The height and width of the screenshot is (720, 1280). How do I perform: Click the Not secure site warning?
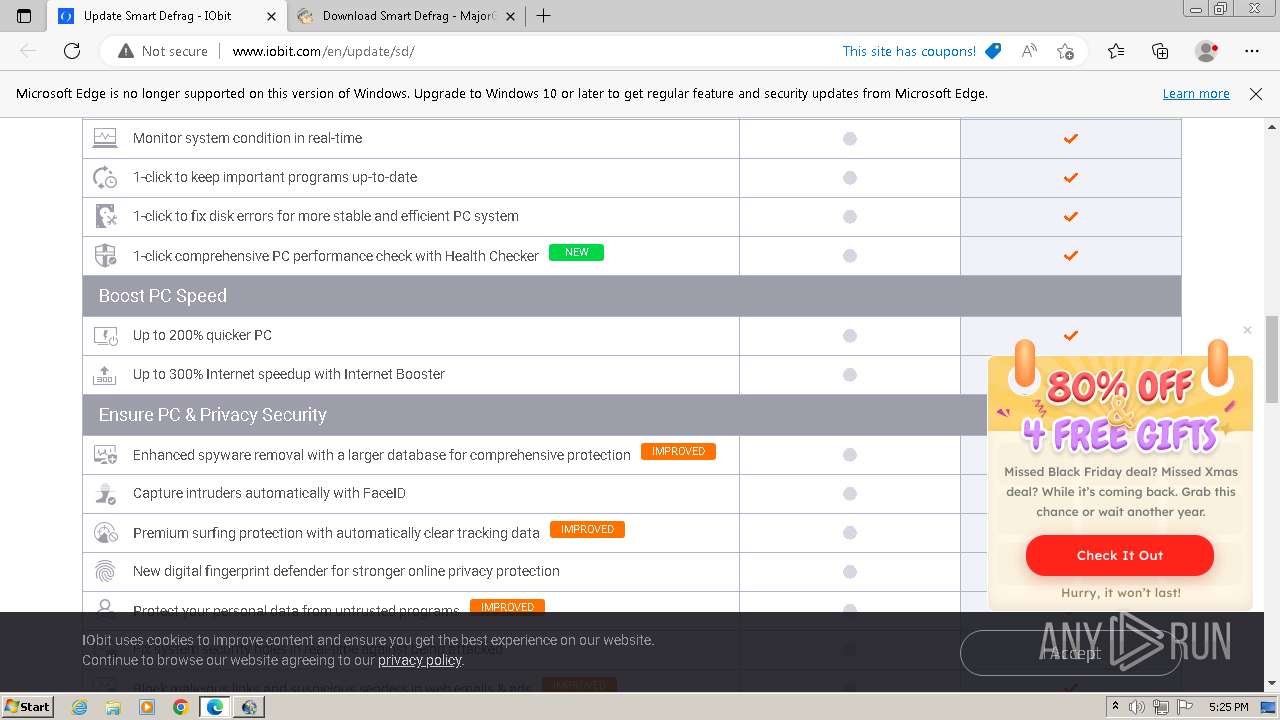tap(162, 51)
